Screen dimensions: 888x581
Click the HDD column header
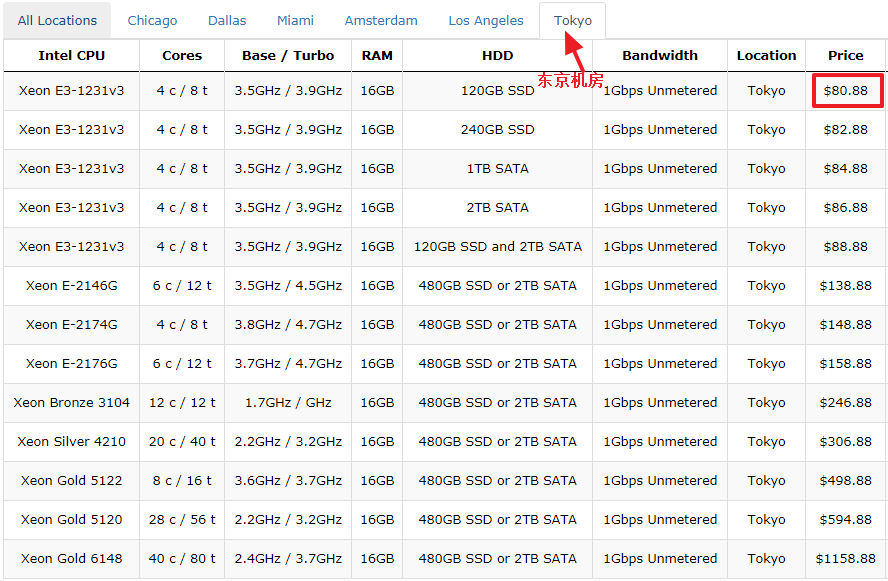pyautogui.click(x=497, y=56)
